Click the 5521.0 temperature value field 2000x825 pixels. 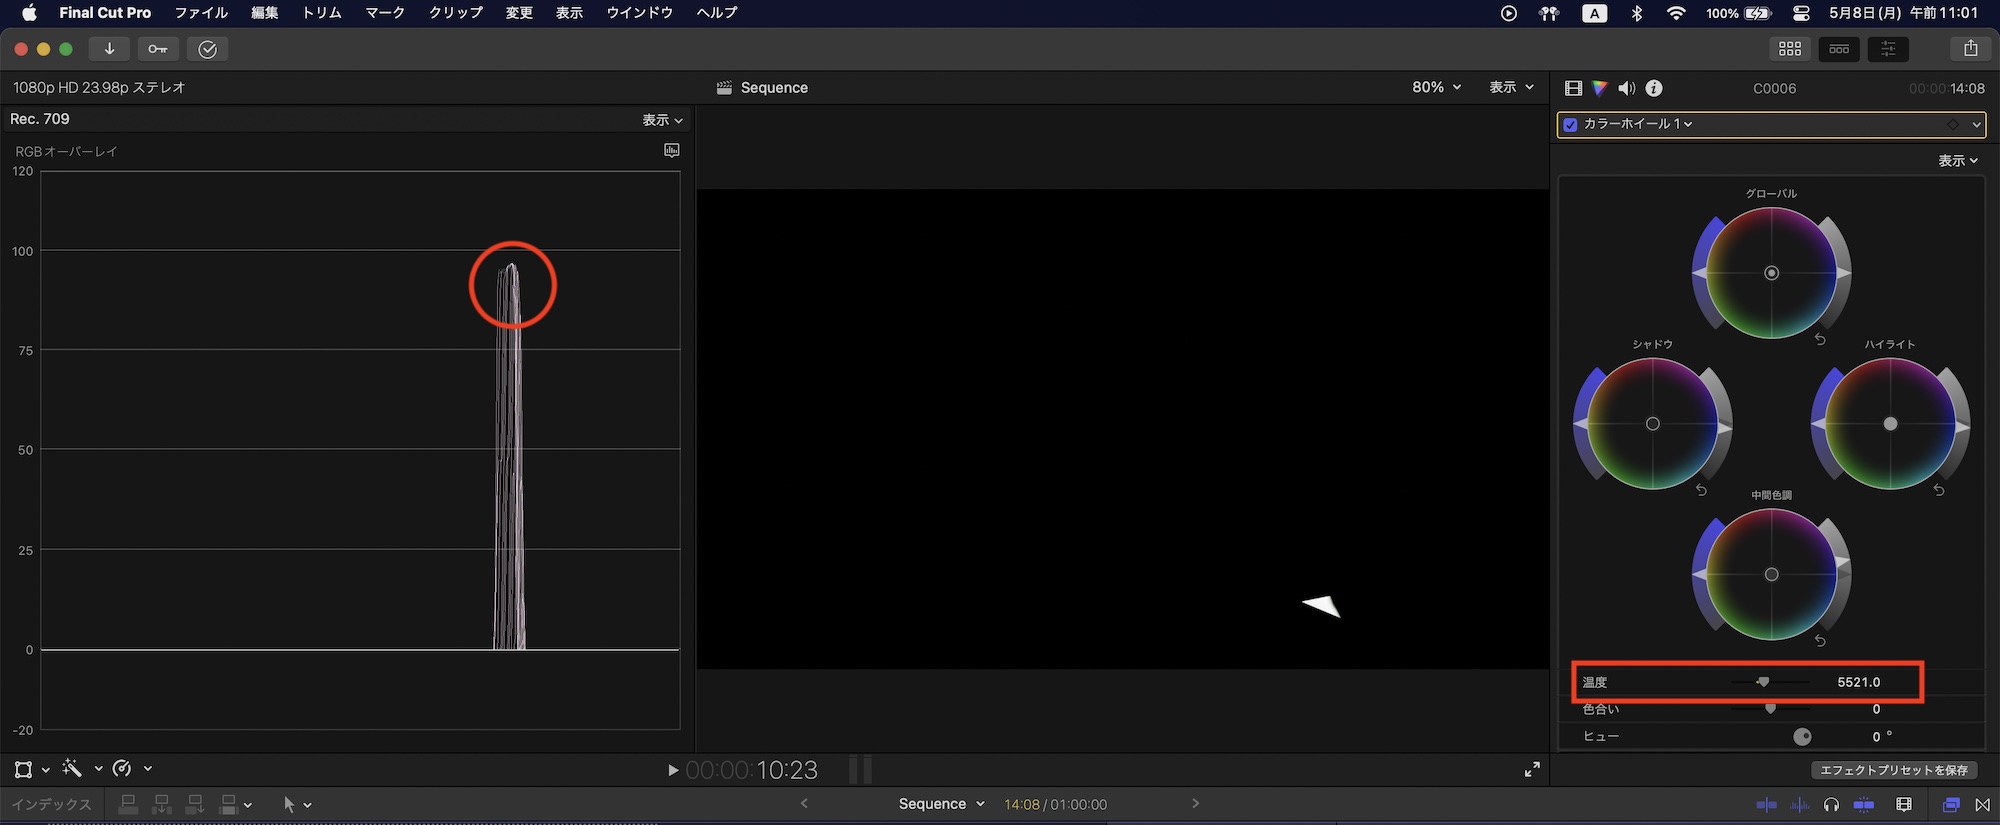[x=1858, y=682]
